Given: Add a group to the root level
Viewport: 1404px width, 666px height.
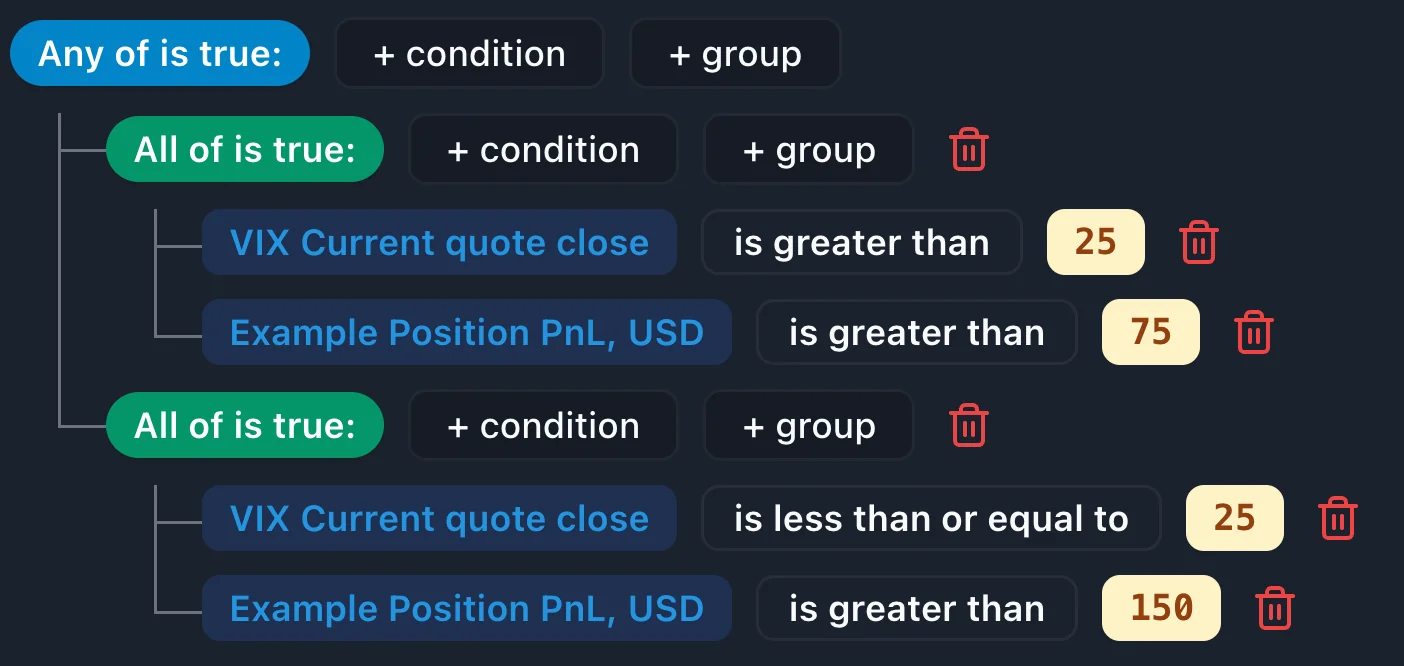Looking at the screenshot, I should (735, 53).
